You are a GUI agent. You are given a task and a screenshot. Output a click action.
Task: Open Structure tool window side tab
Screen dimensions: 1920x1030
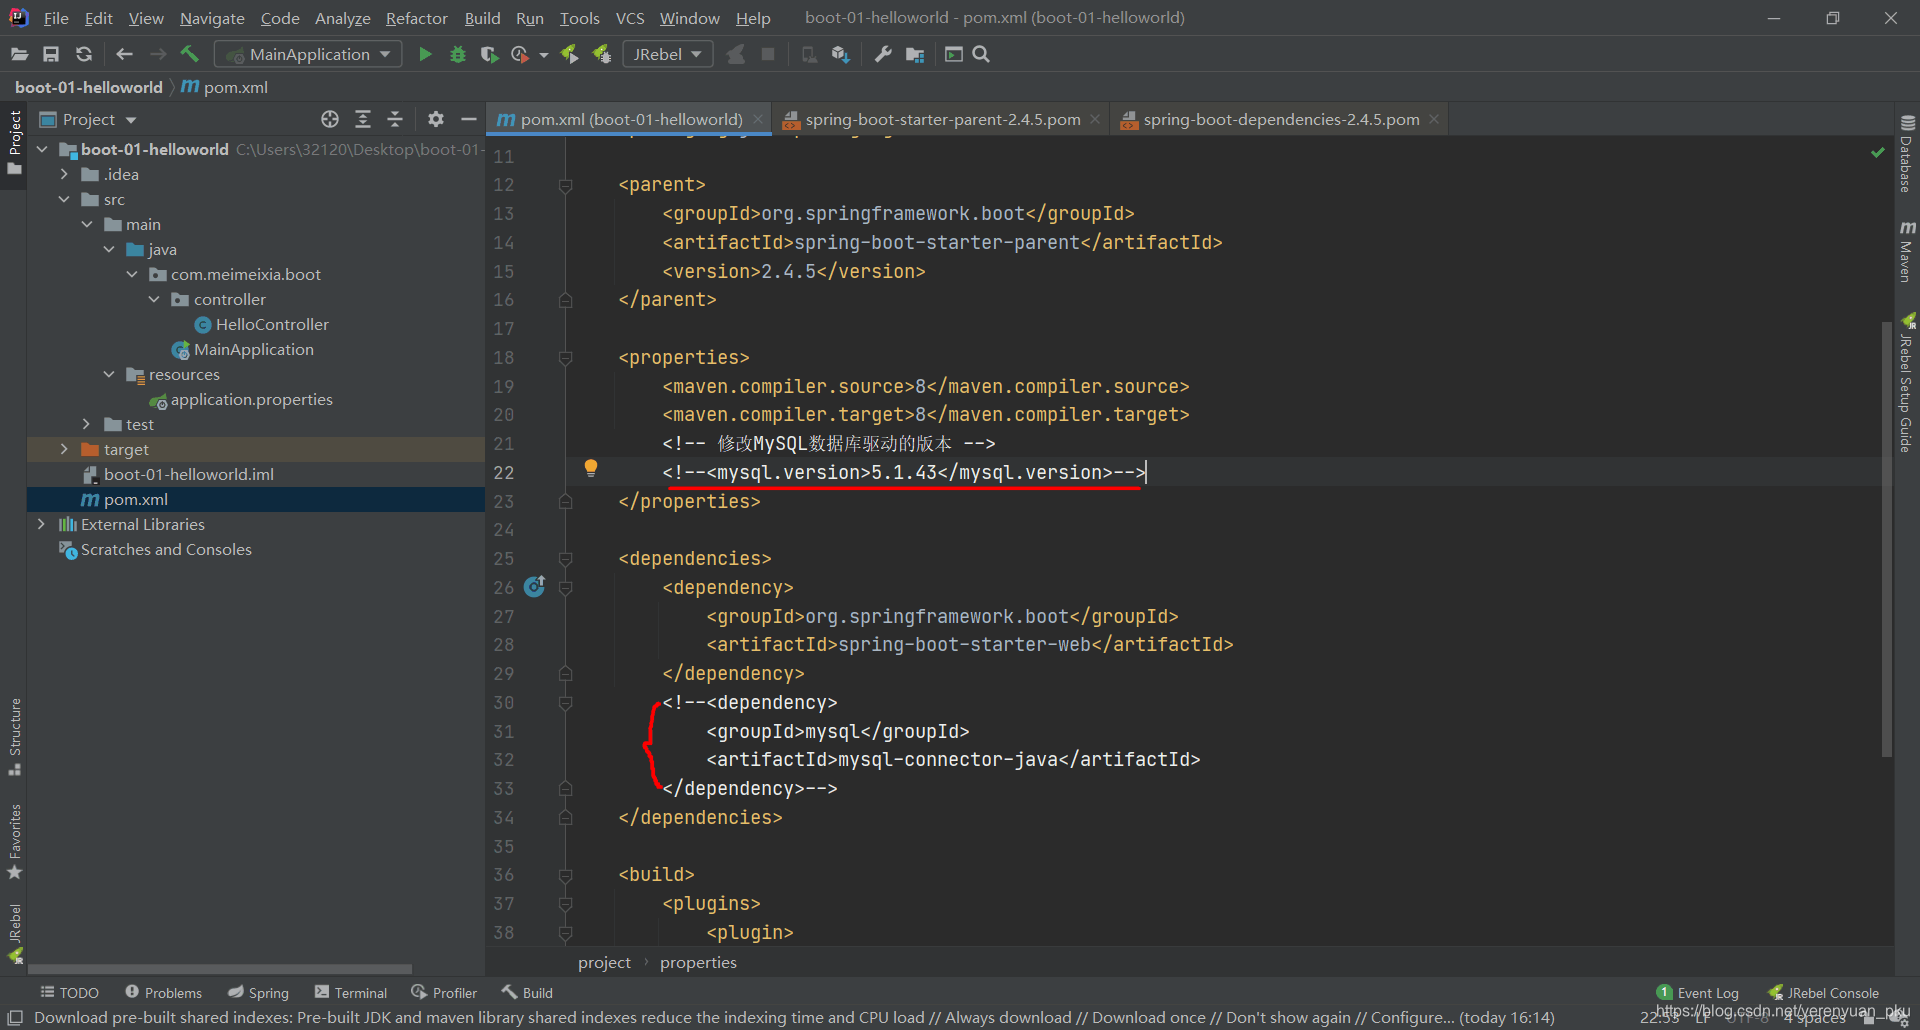15,737
